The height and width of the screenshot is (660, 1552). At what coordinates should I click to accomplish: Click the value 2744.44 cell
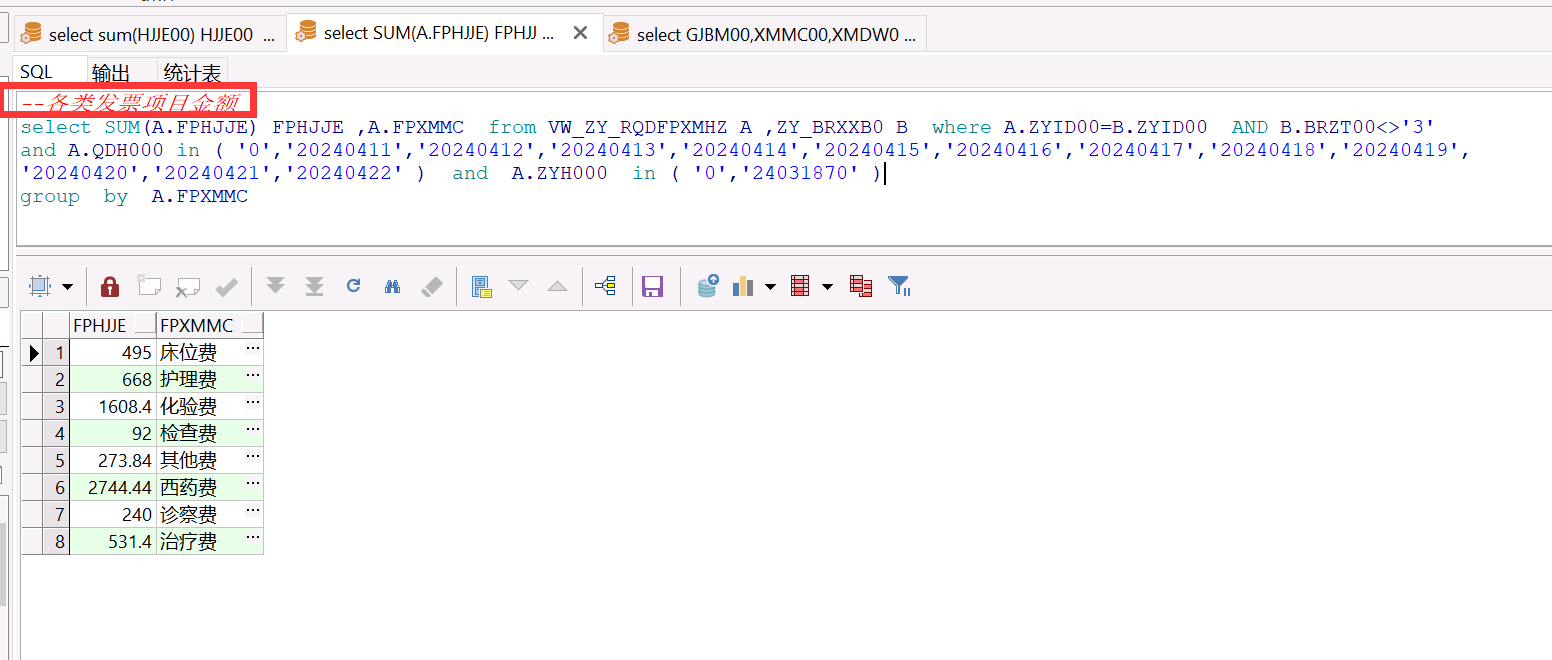(113, 487)
